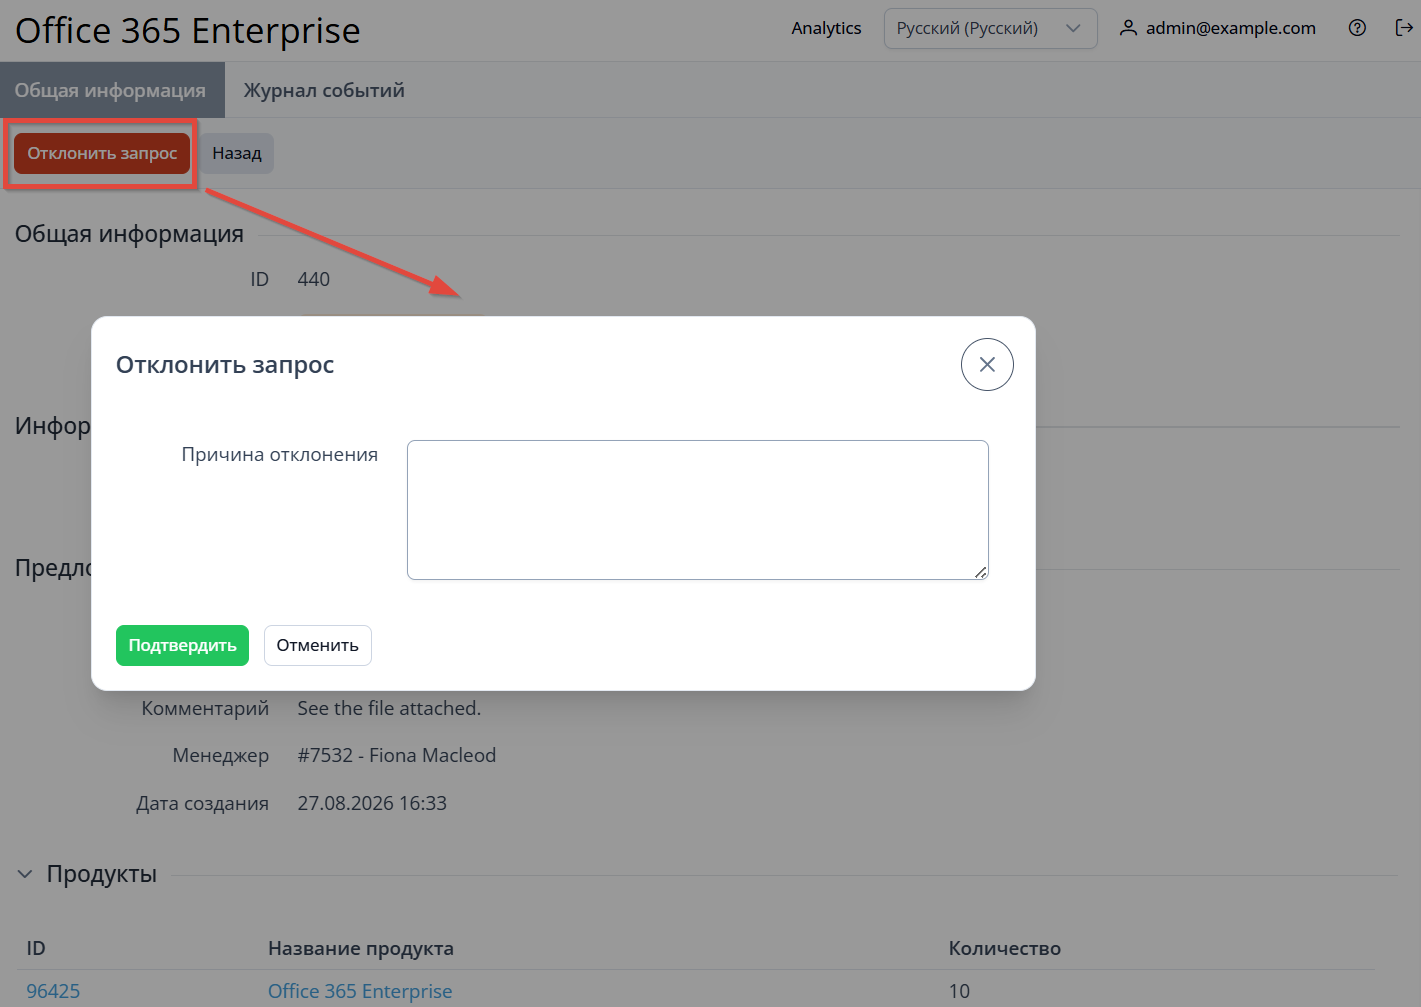Viewport: 1421px width, 1007px height.
Task: Open product ID 96425 link
Action: click(x=53, y=991)
